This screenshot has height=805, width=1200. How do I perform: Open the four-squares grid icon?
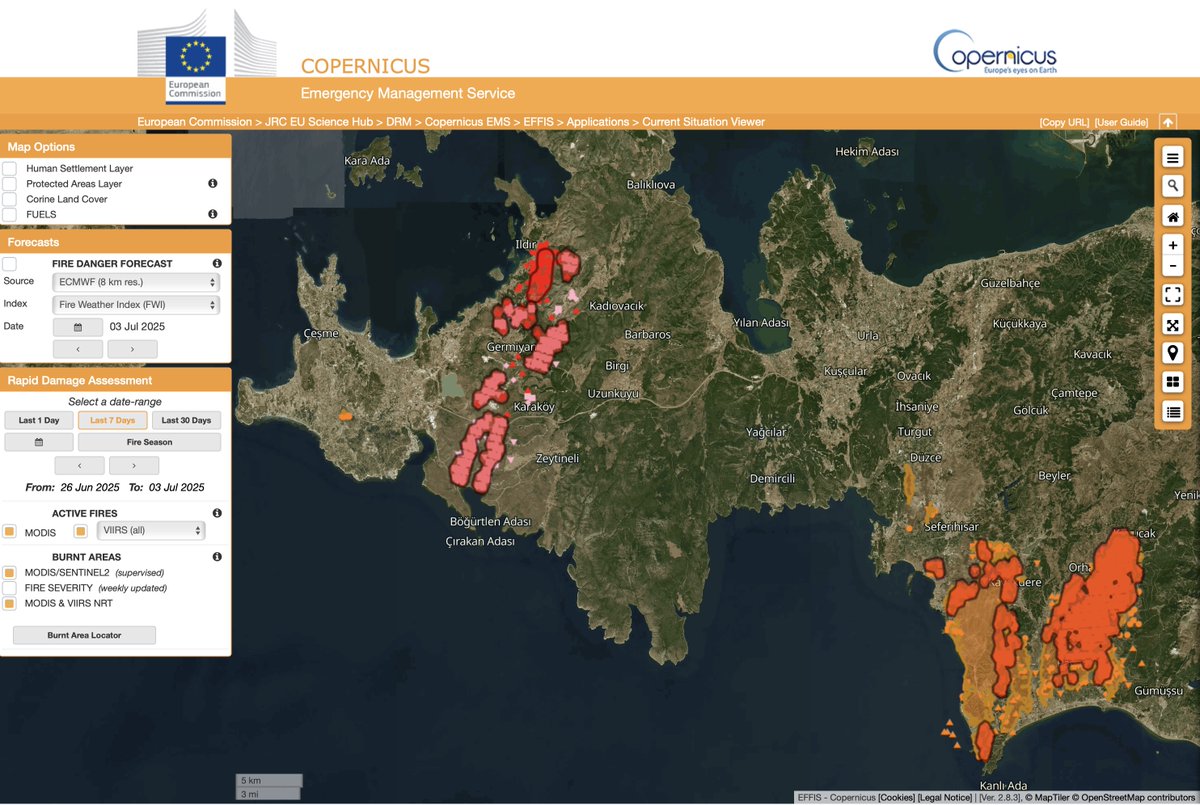click(x=1173, y=382)
